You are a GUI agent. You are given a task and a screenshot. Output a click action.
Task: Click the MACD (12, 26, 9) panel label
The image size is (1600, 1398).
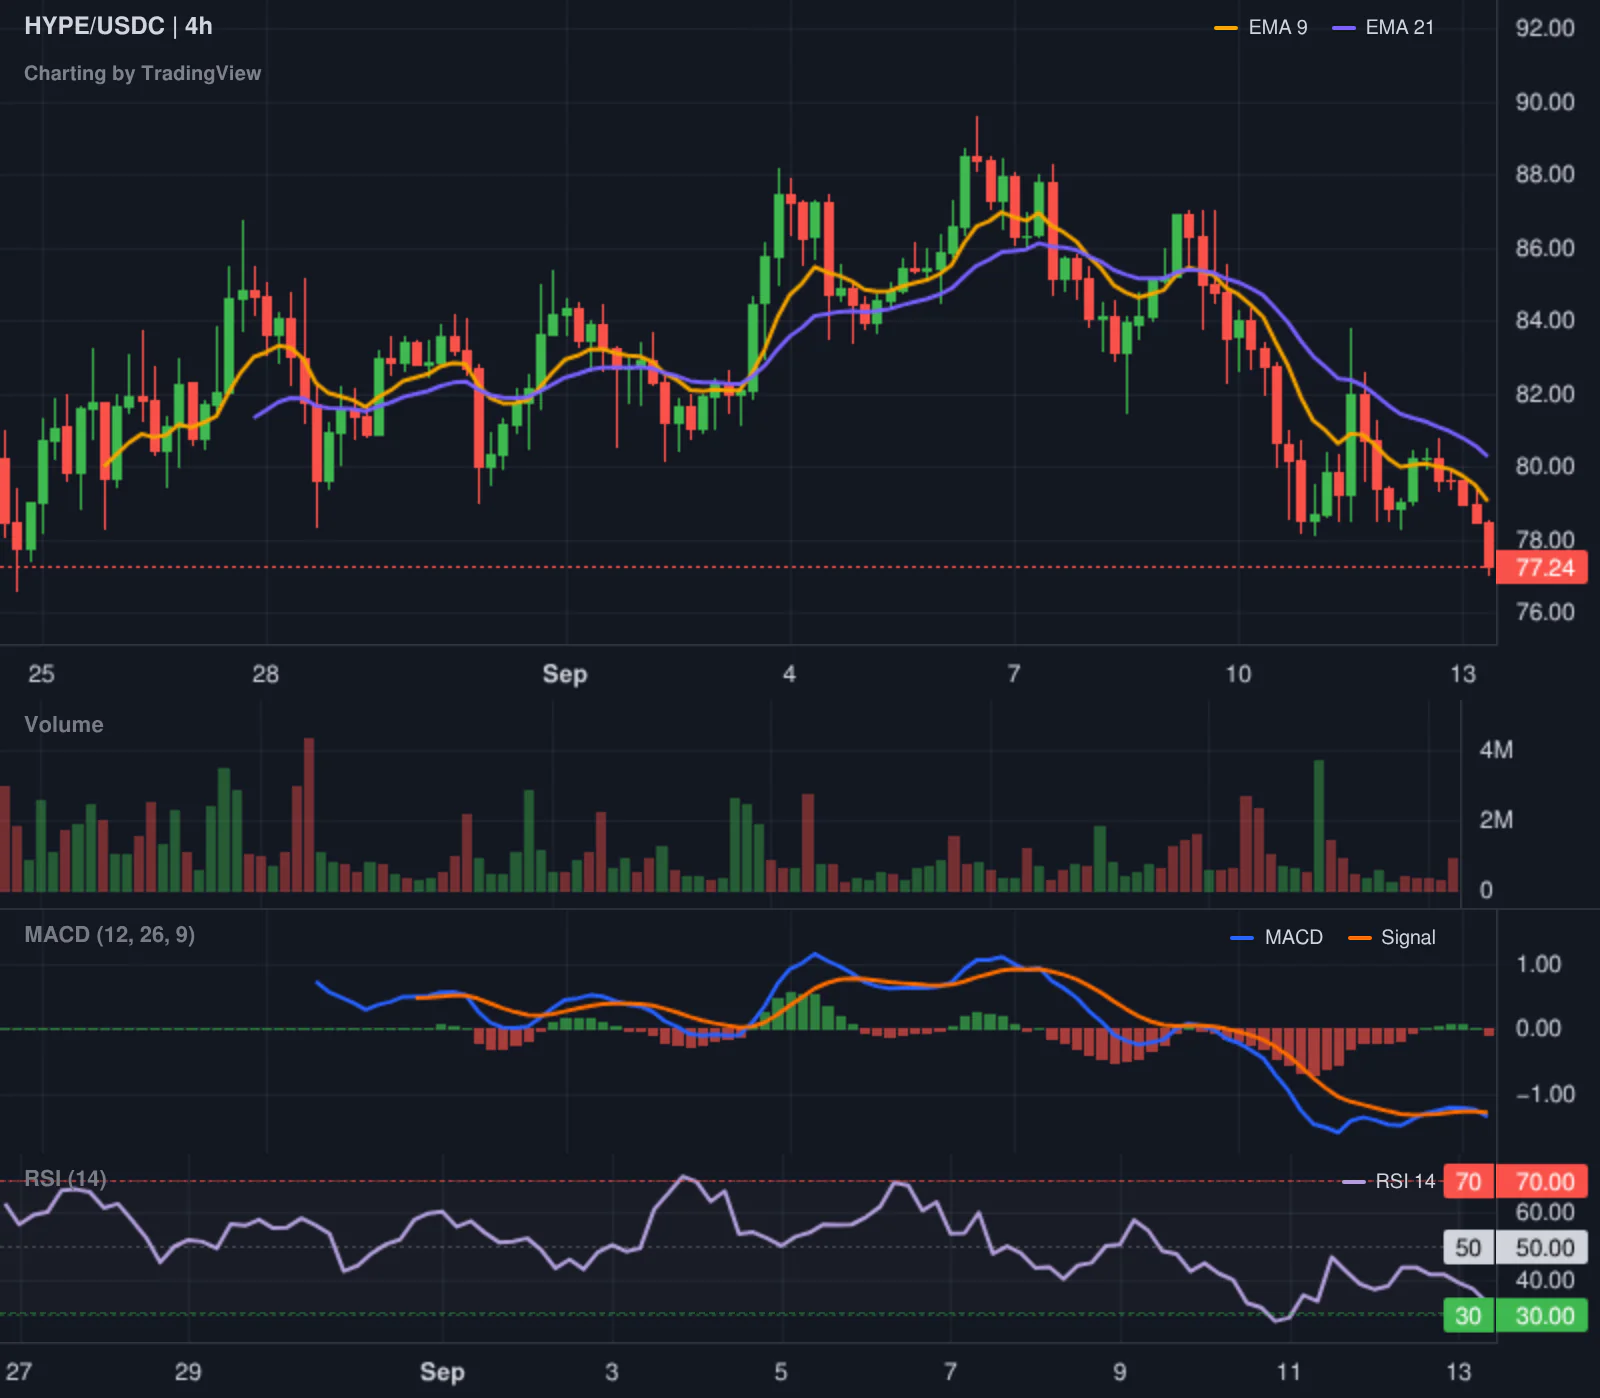point(110,935)
